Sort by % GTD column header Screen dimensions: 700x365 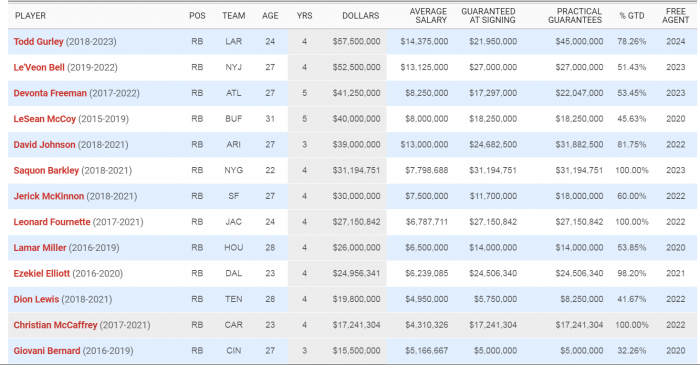[632, 16]
